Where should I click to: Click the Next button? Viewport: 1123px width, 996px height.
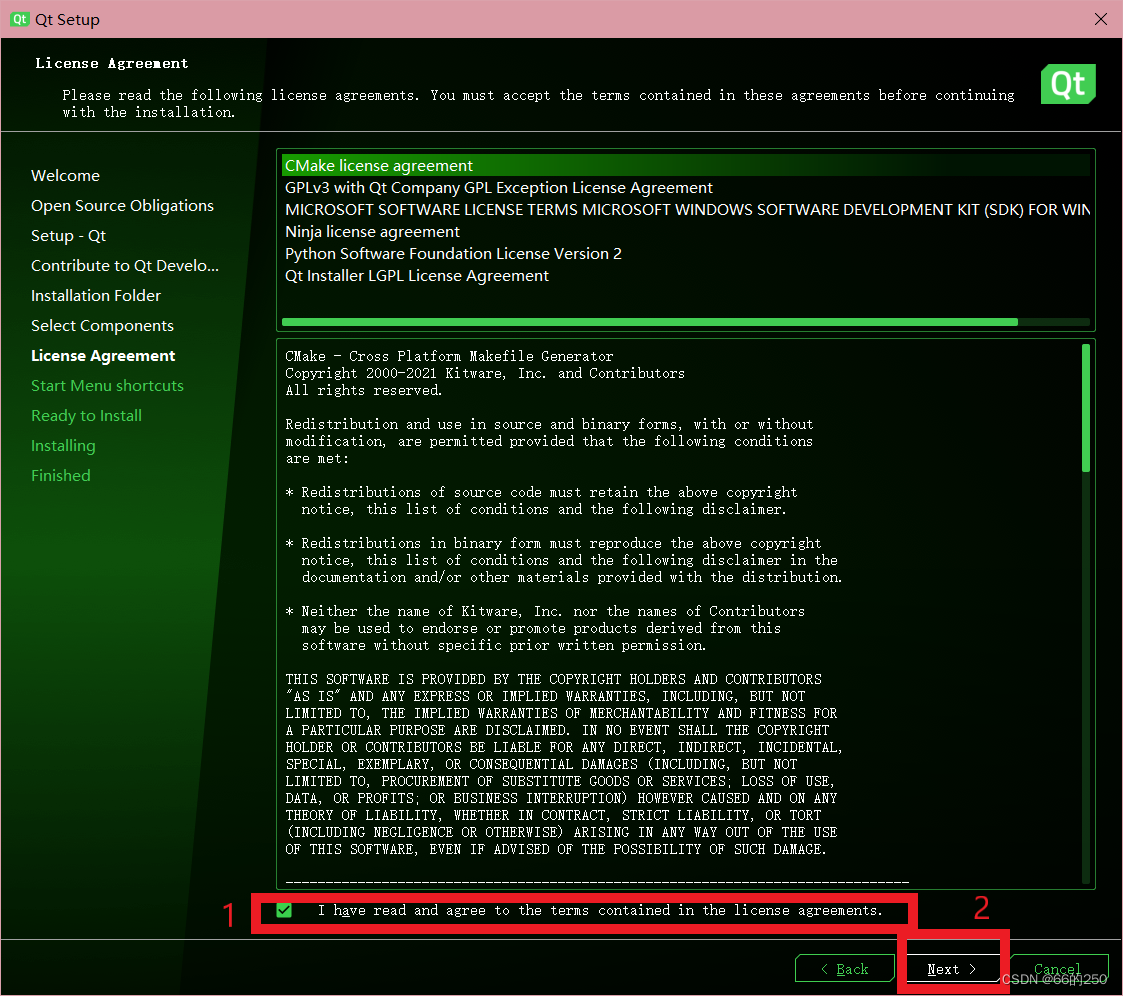pos(952,969)
